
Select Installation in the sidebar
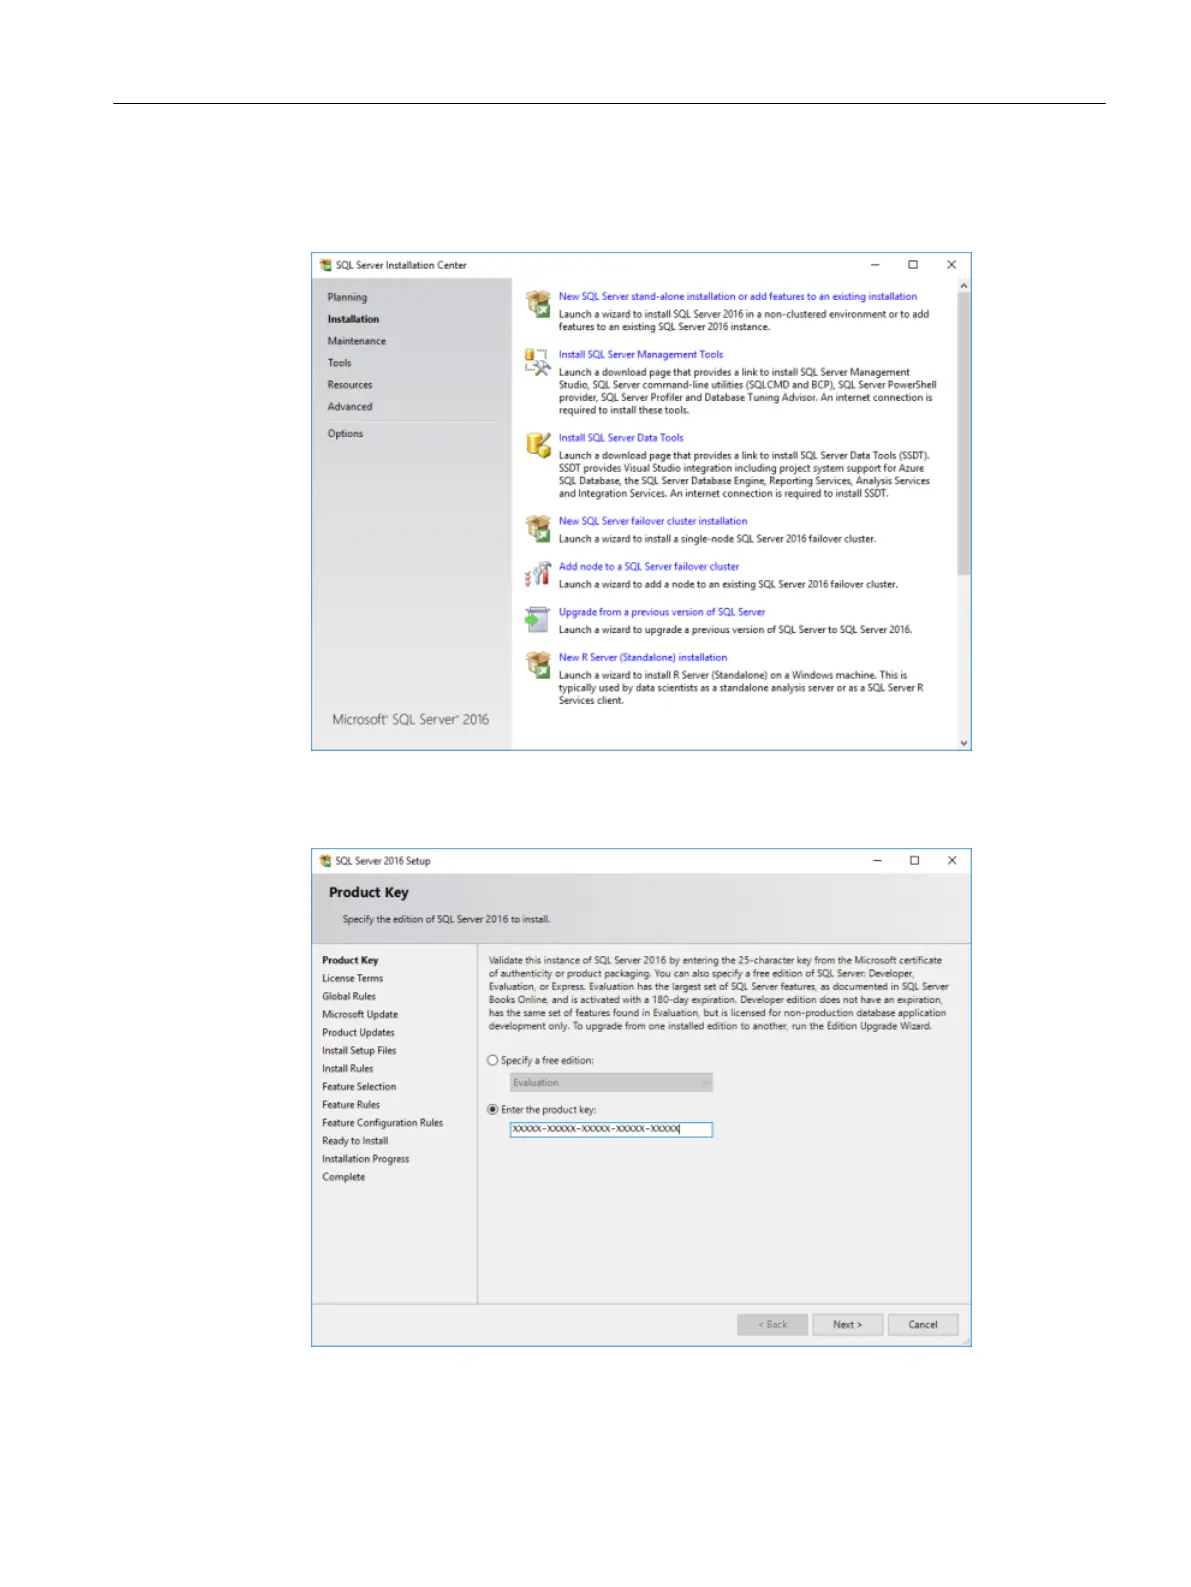pos(353,319)
